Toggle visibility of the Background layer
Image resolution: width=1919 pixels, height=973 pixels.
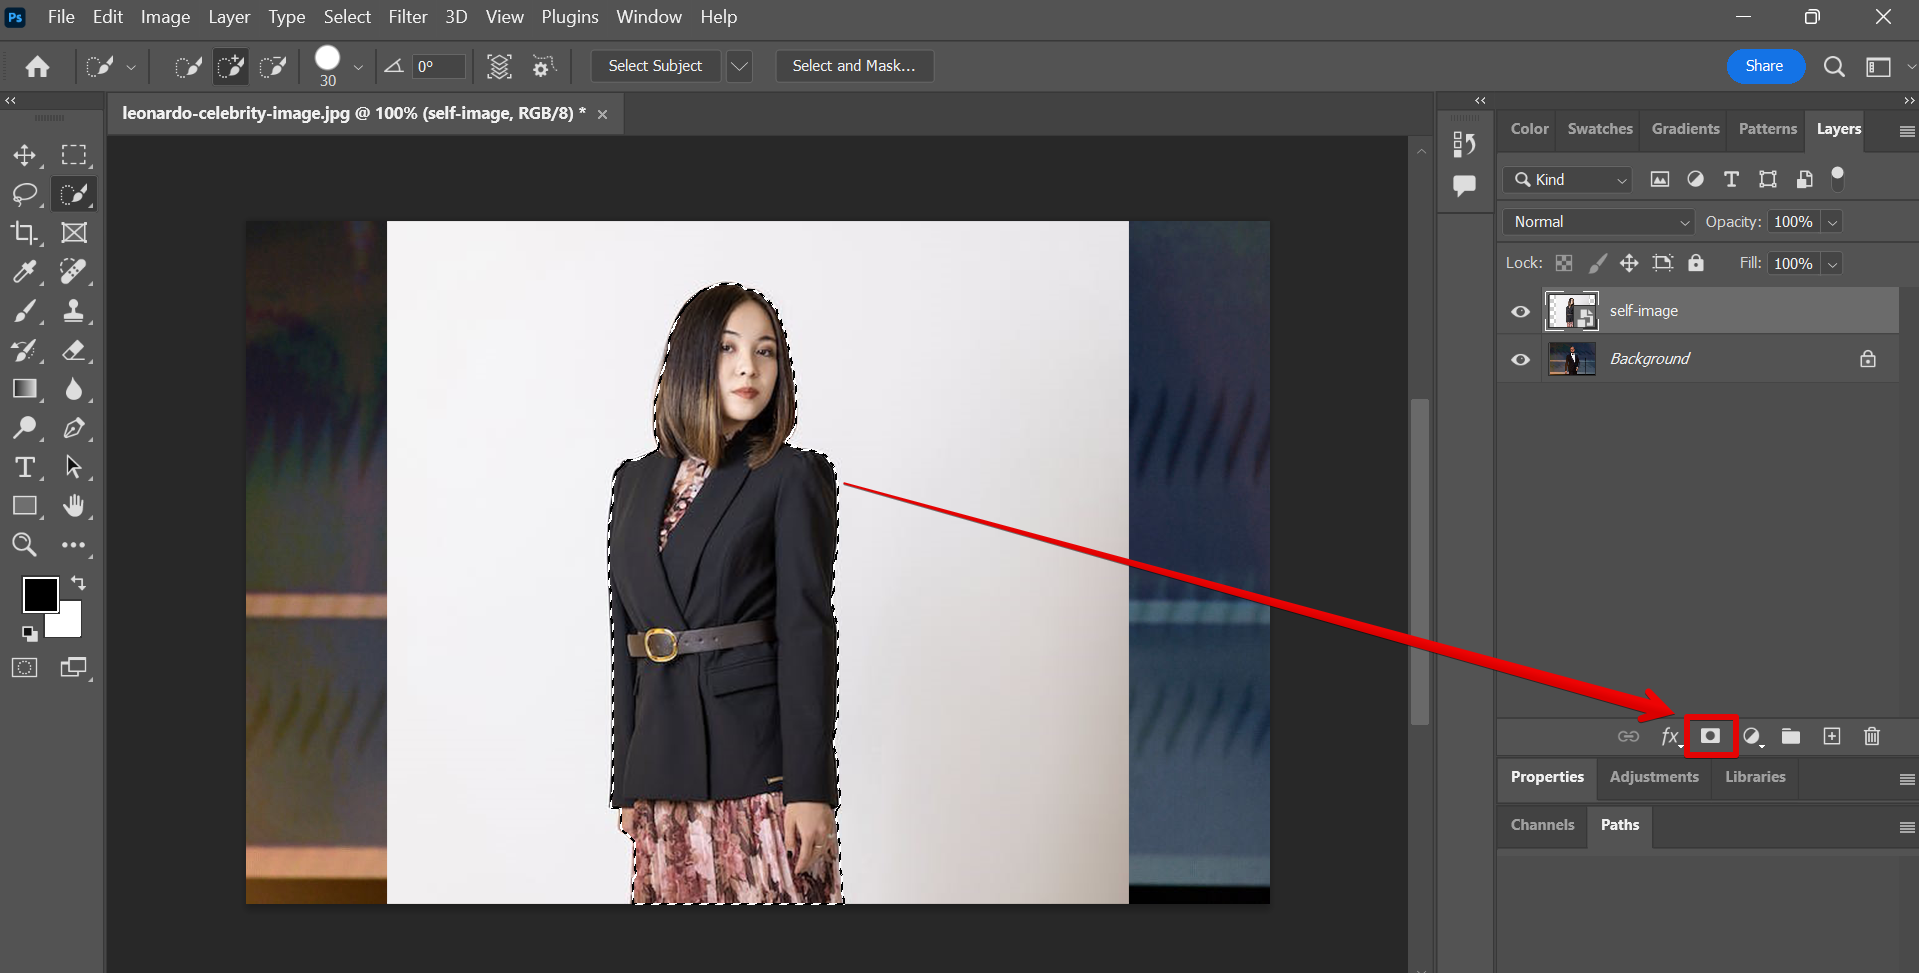click(1520, 360)
